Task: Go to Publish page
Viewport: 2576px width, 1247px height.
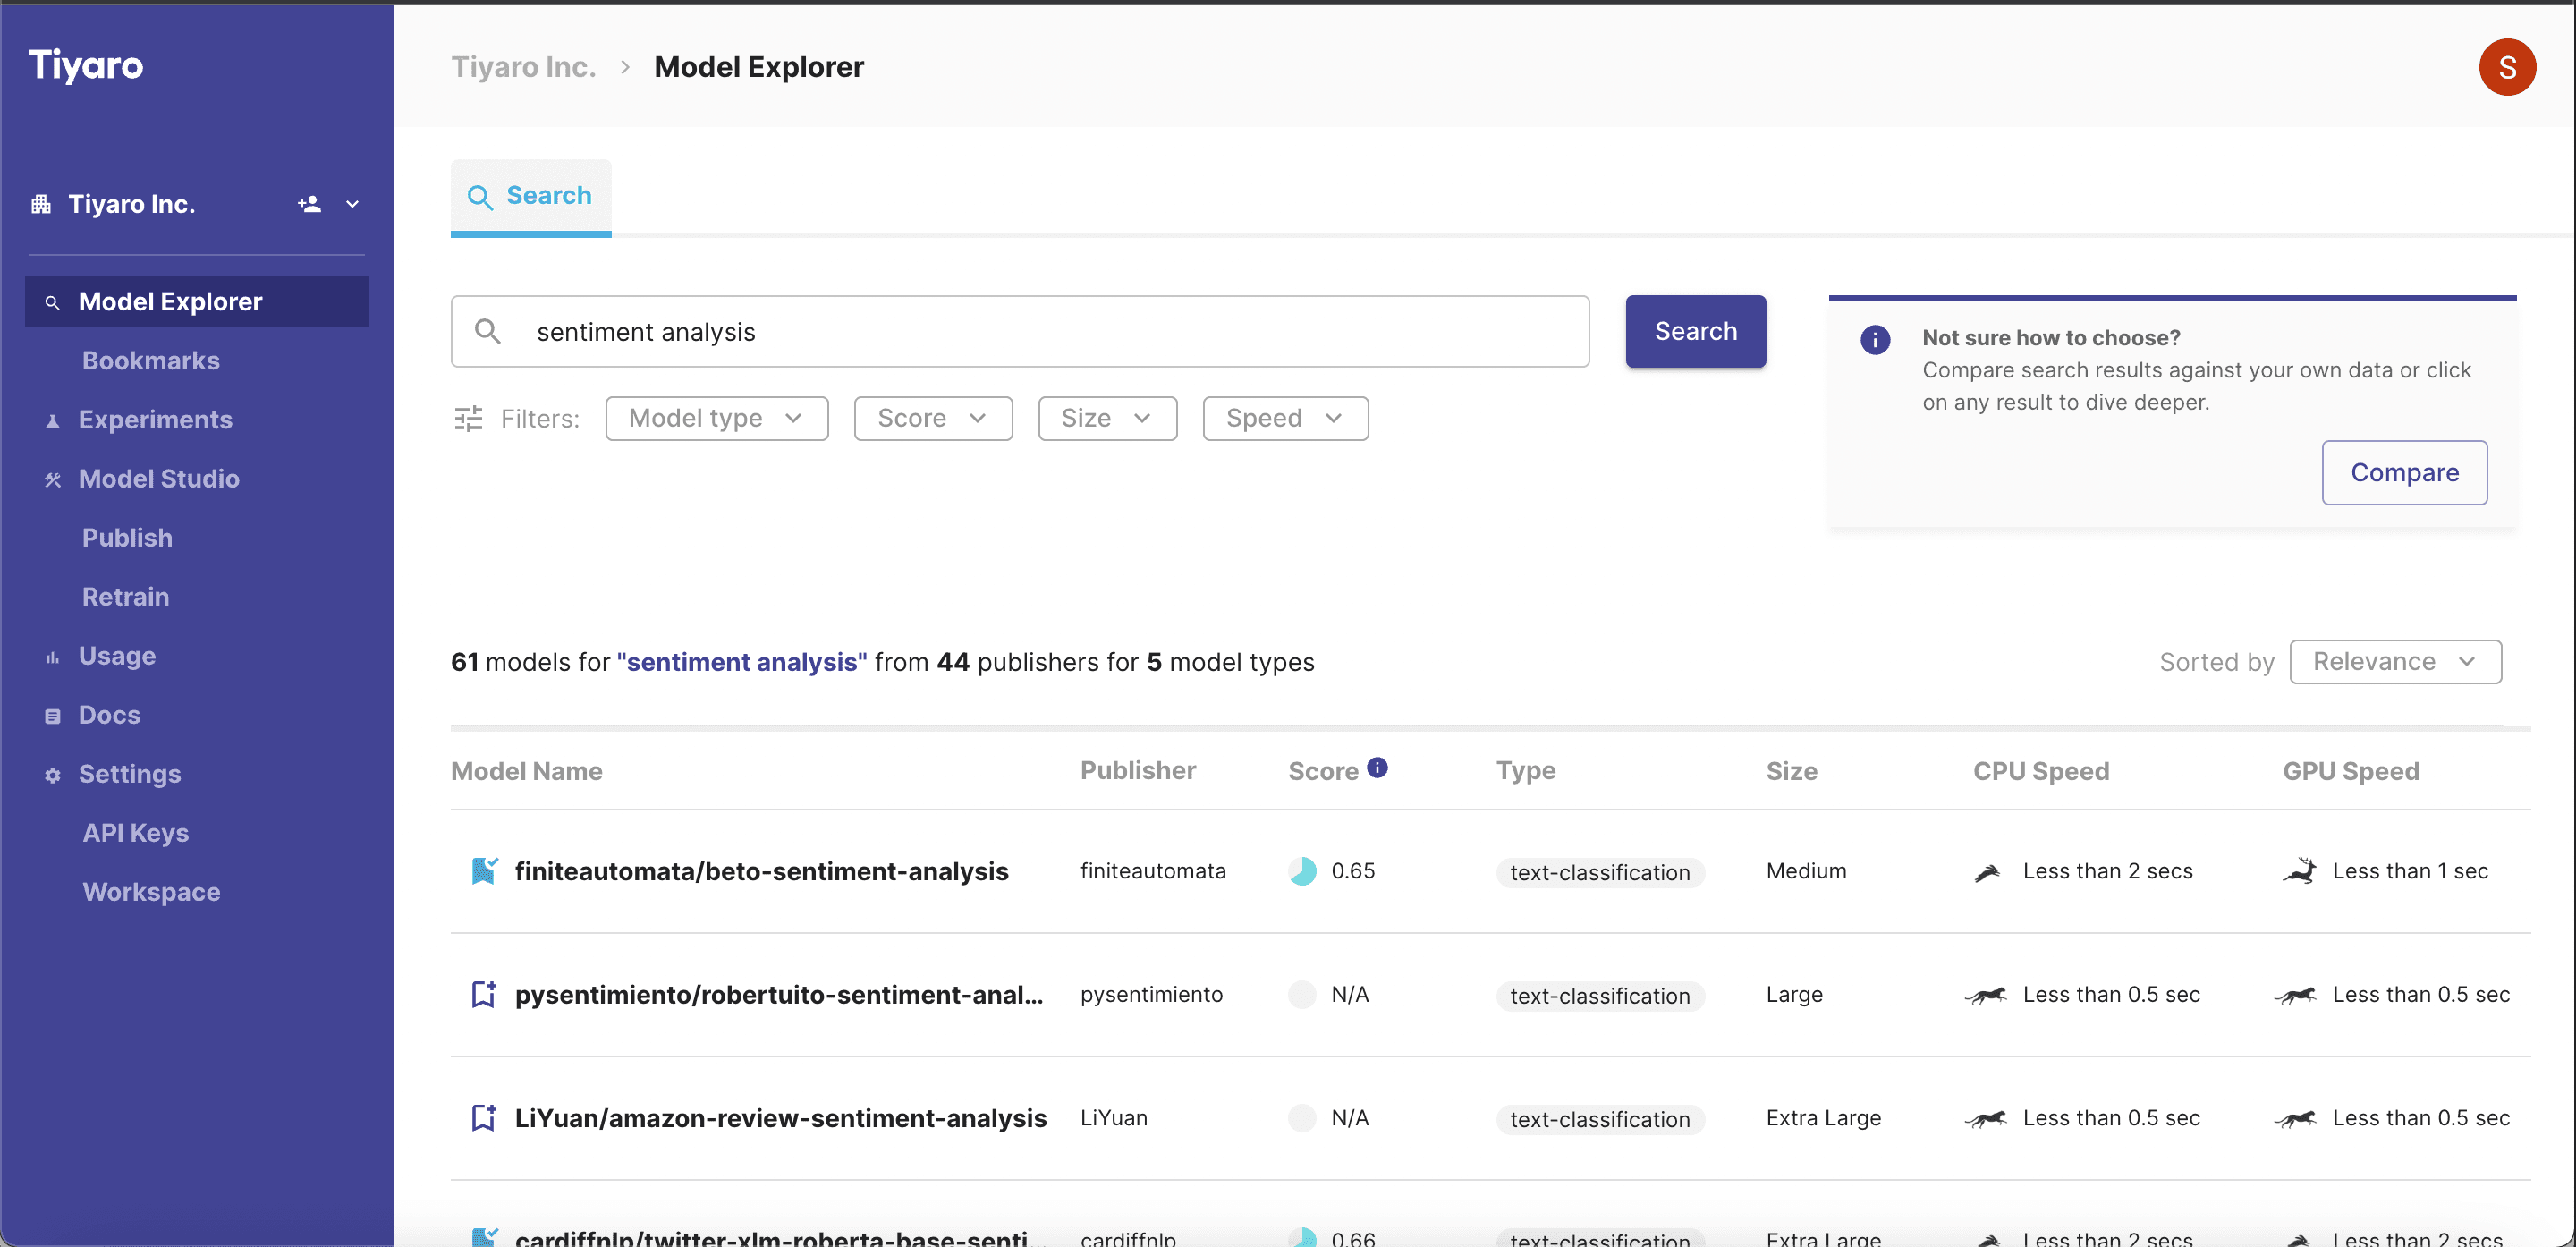Action: (127, 538)
